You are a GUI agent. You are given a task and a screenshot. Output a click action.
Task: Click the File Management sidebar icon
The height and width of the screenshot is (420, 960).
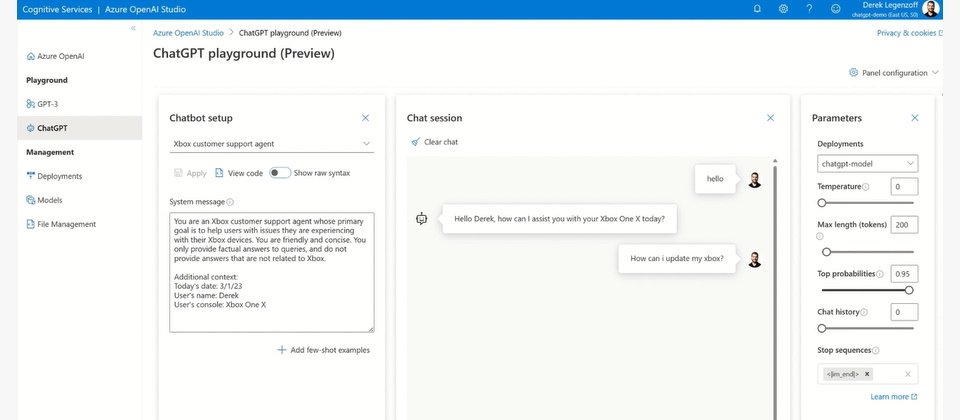[x=31, y=224]
